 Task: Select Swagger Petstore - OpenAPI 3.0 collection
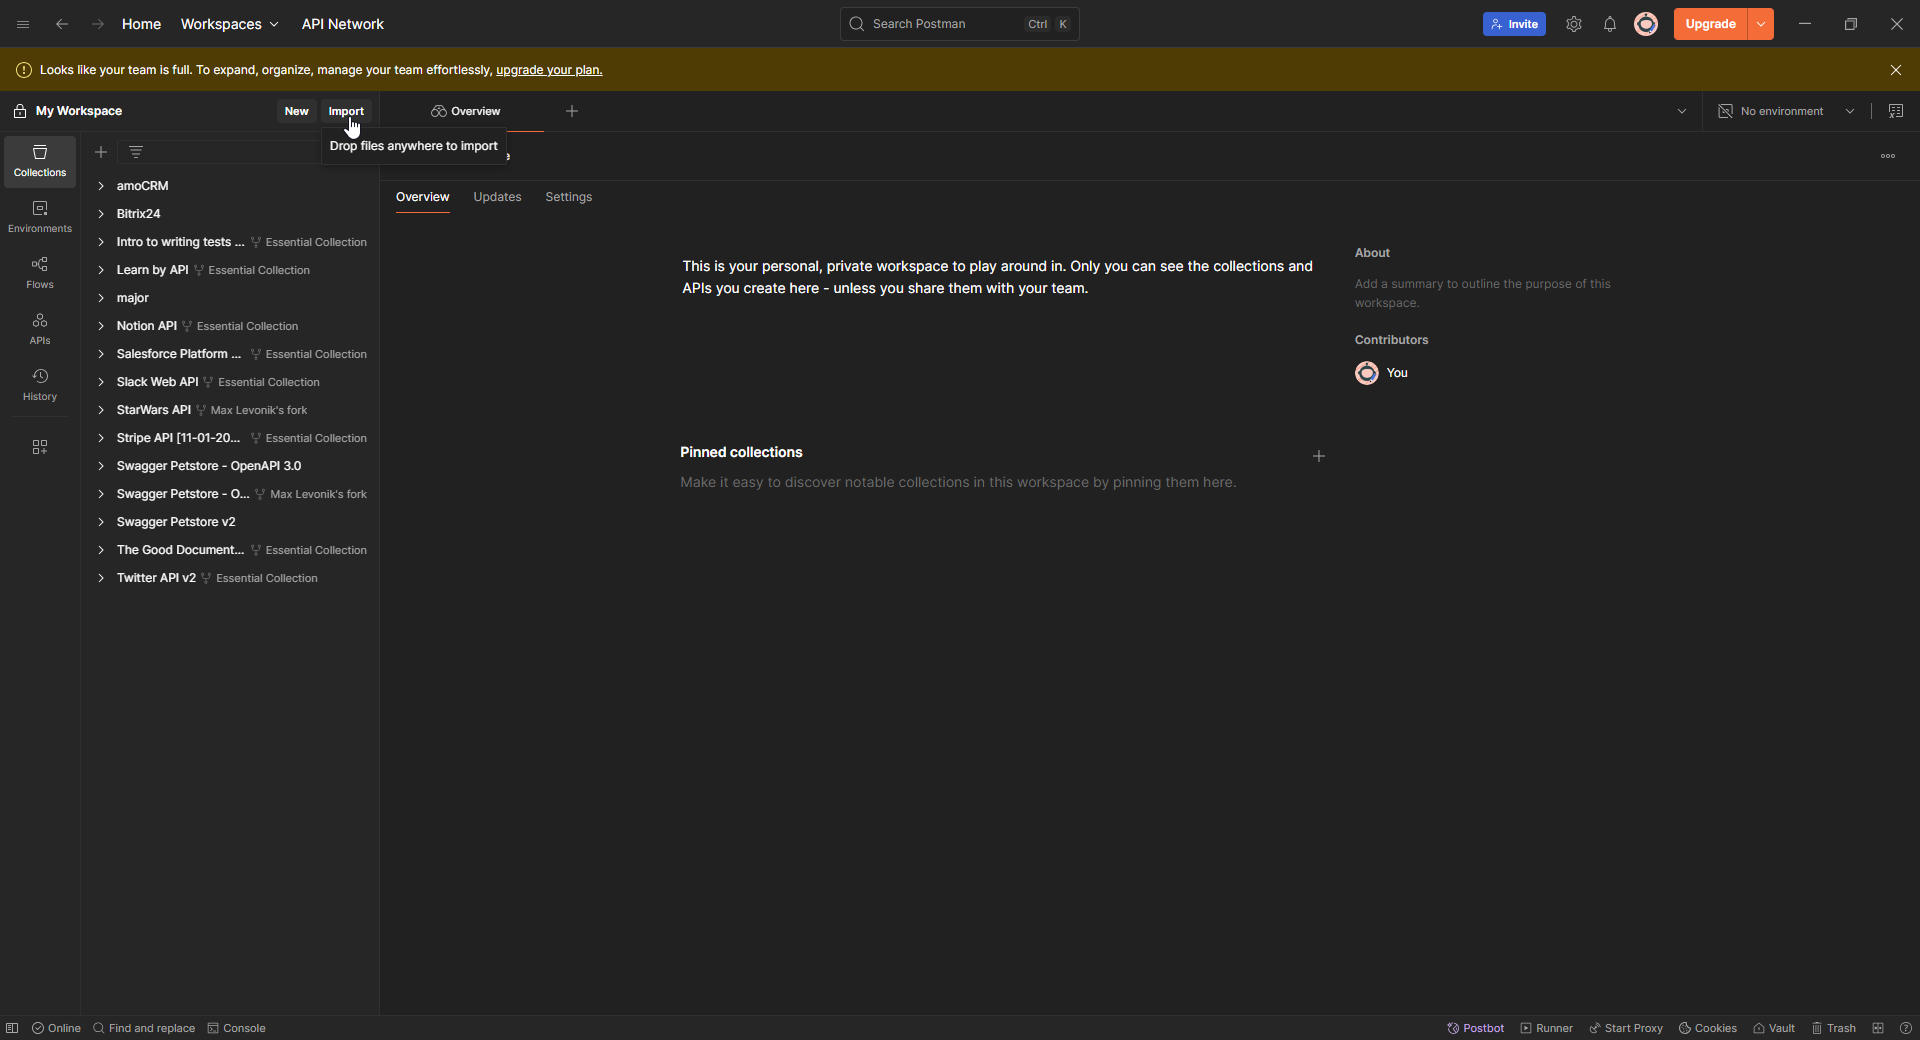209,466
